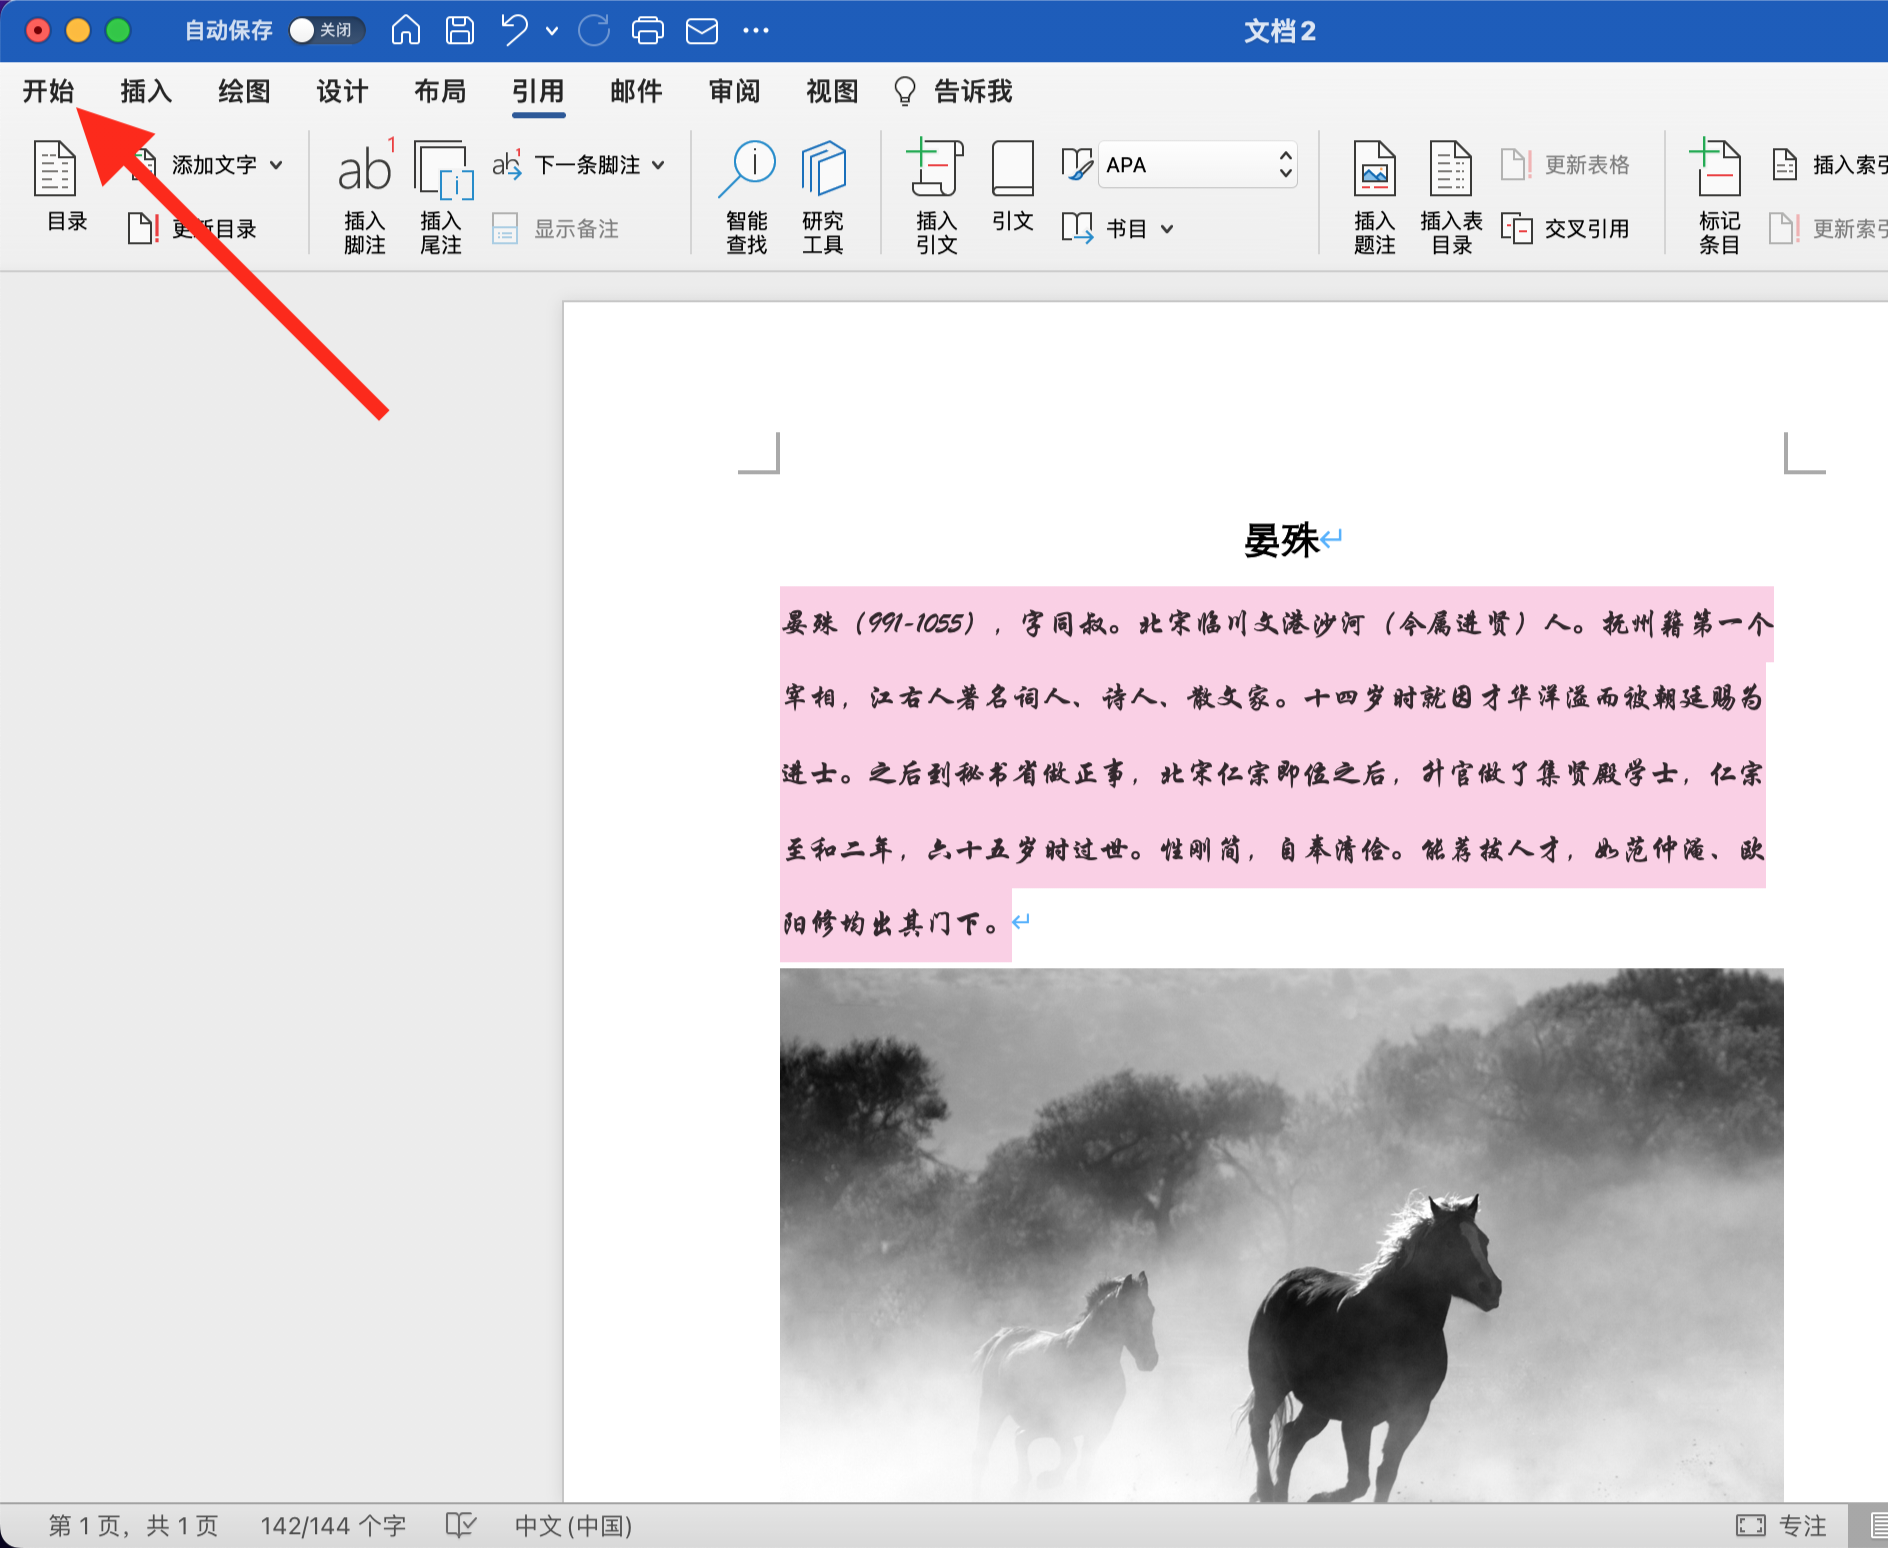Viewport: 1888px width, 1548px height.
Task: Open undo history dropdown arrow
Action: point(552,31)
